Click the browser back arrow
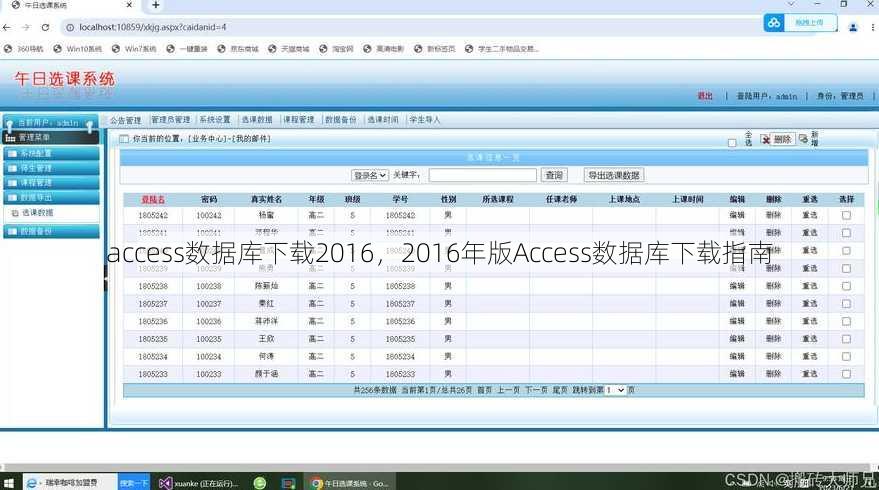This screenshot has height=490, width=879. pyautogui.click(x=7, y=27)
